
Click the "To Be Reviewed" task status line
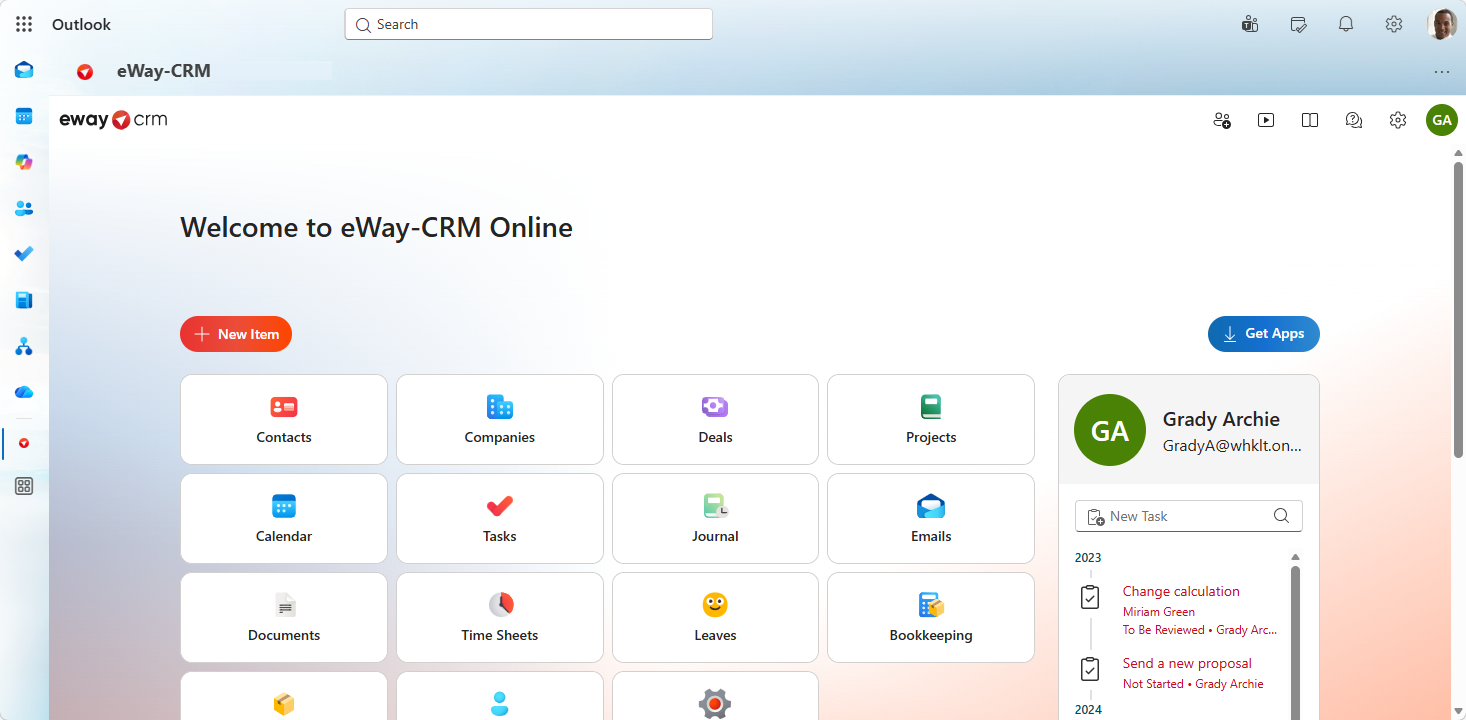pyautogui.click(x=1200, y=630)
